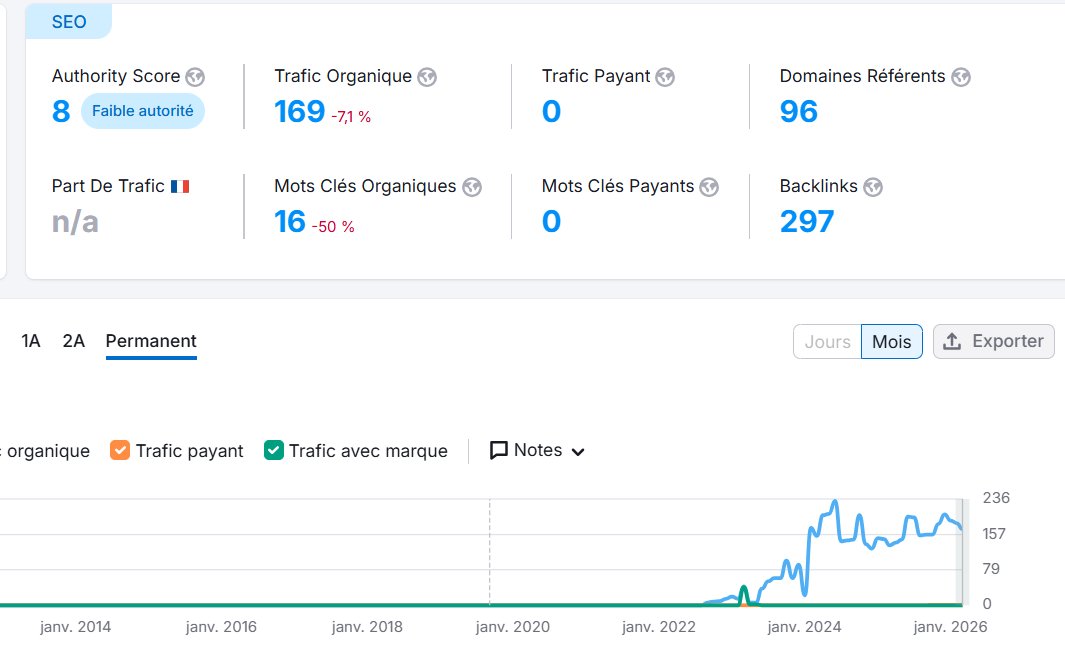The width and height of the screenshot is (1065, 650).
Task: Click the 79 y-axis label
Action: 991,568
